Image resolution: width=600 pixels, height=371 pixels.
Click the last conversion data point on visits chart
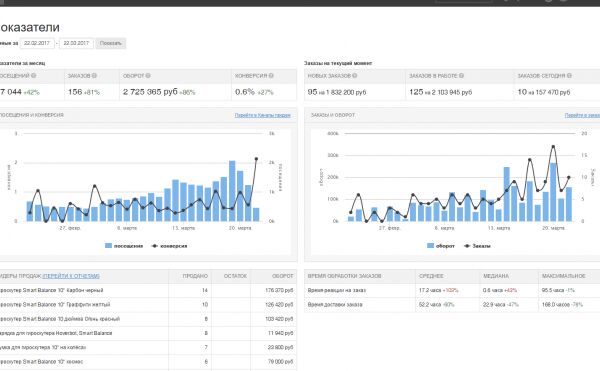[x=256, y=159]
